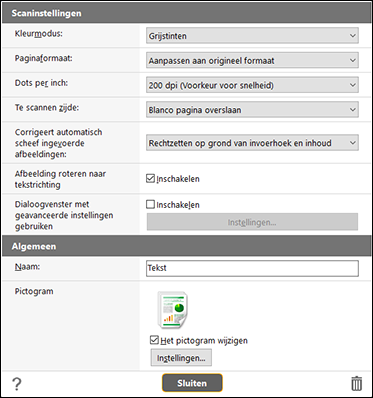Open the Paginaformaat dropdown
The image size is (373, 398).
point(252,60)
